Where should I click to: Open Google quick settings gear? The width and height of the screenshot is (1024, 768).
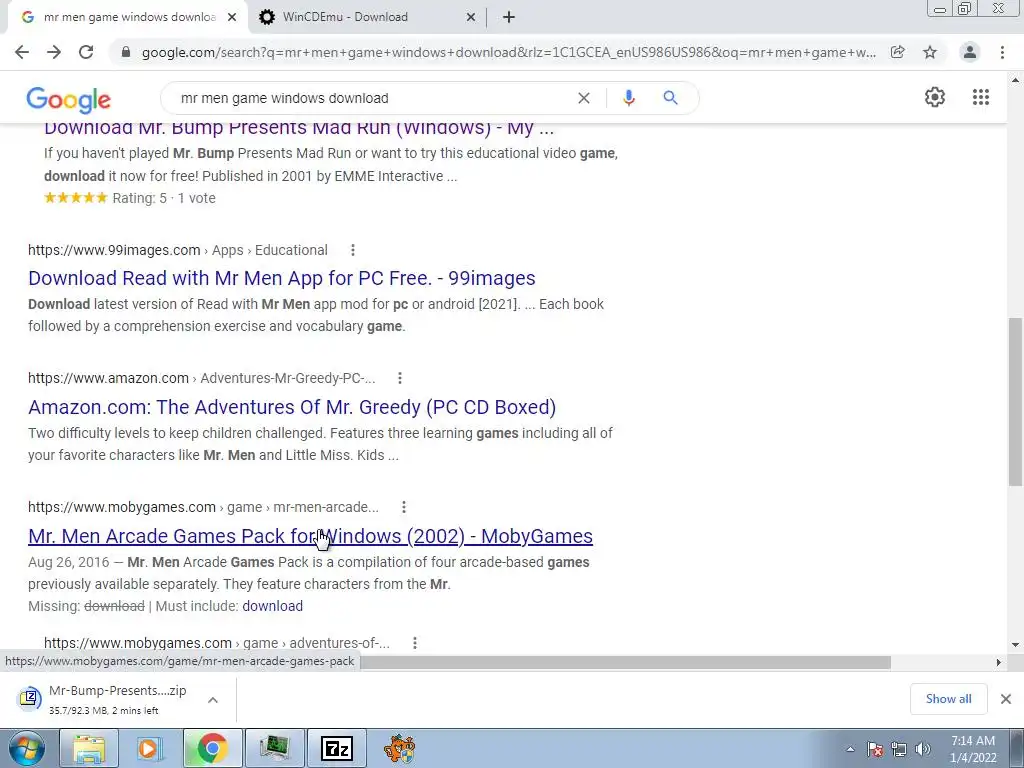pos(935,97)
